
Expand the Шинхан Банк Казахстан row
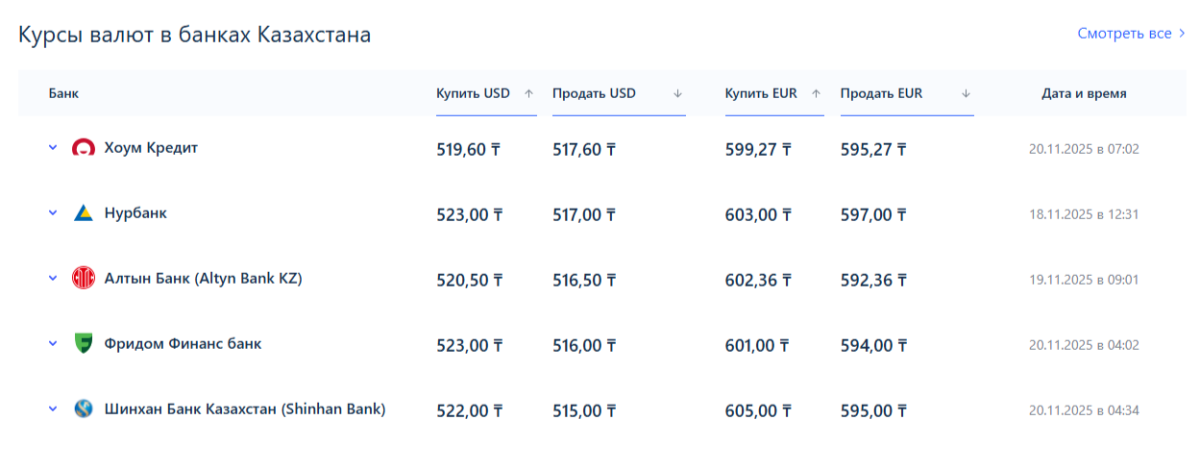[x=53, y=409]
